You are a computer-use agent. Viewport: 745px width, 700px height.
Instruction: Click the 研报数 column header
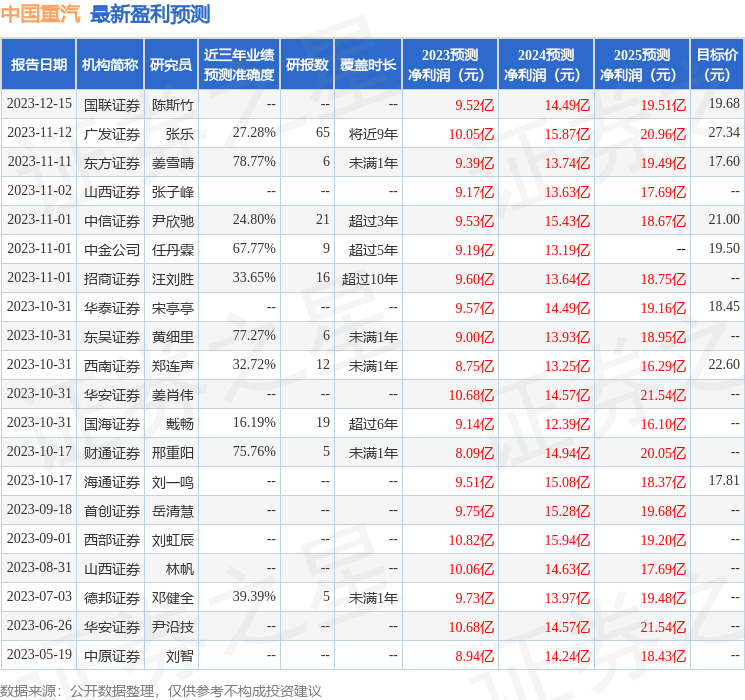pos(307,64)
